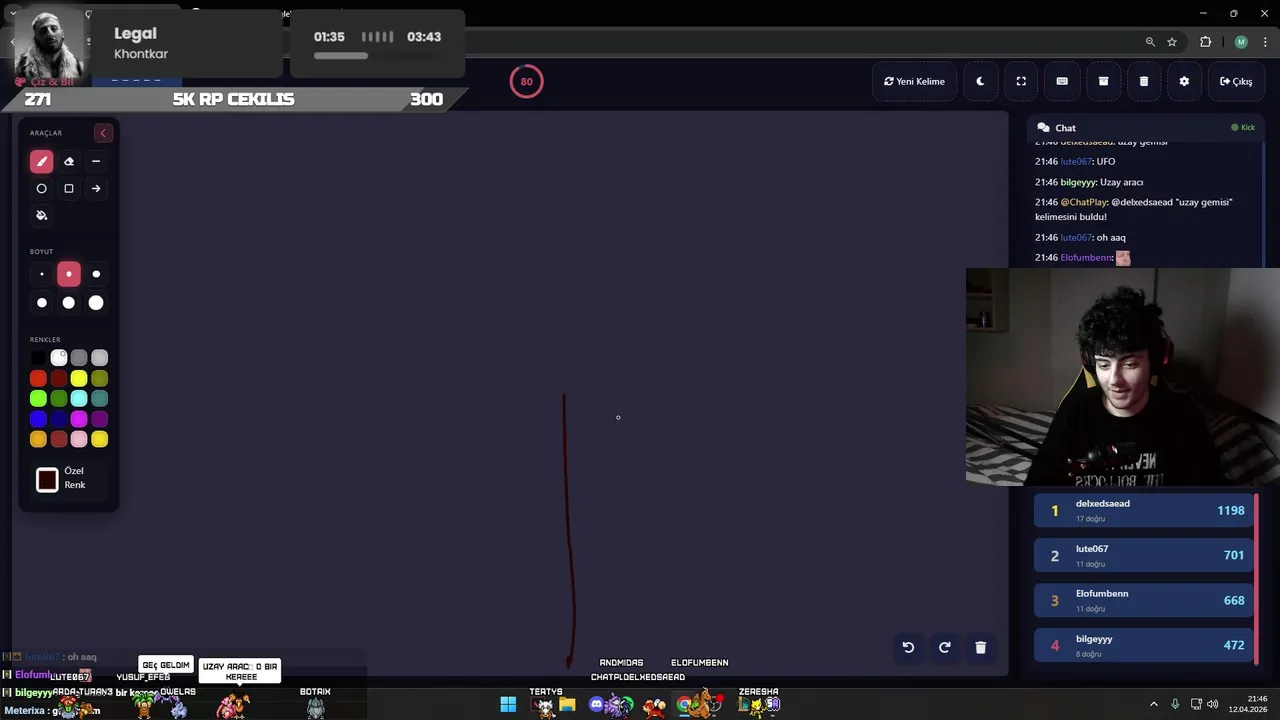Image resolution: width=1280 pixels, height=720 pixels.
Task: Open File Explorer from the taskbar
Action: pyautogui.click(x=567, y=705)
